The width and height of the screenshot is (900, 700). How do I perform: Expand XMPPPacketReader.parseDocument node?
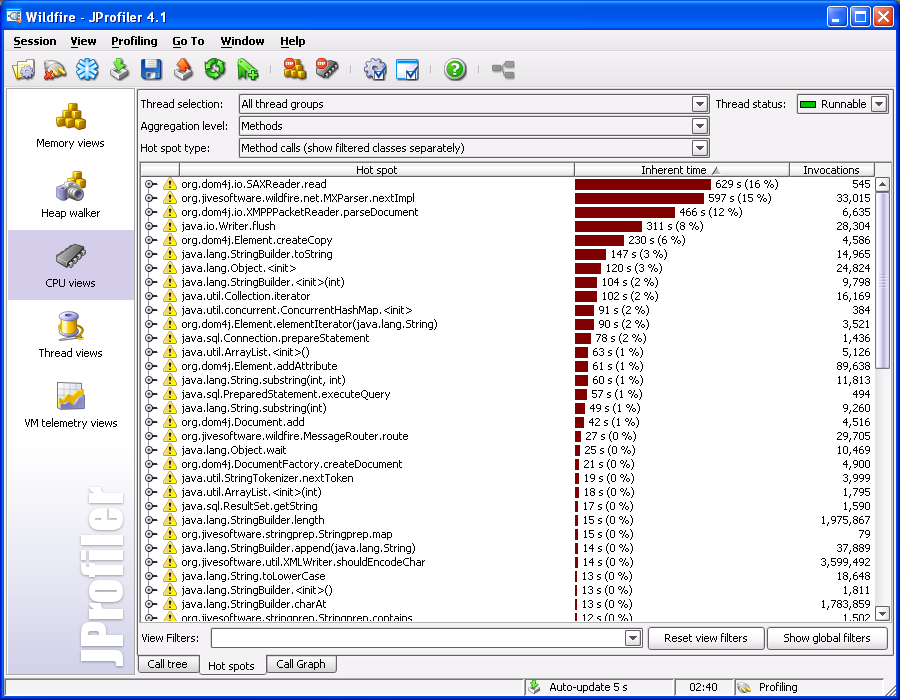[150, 212]
